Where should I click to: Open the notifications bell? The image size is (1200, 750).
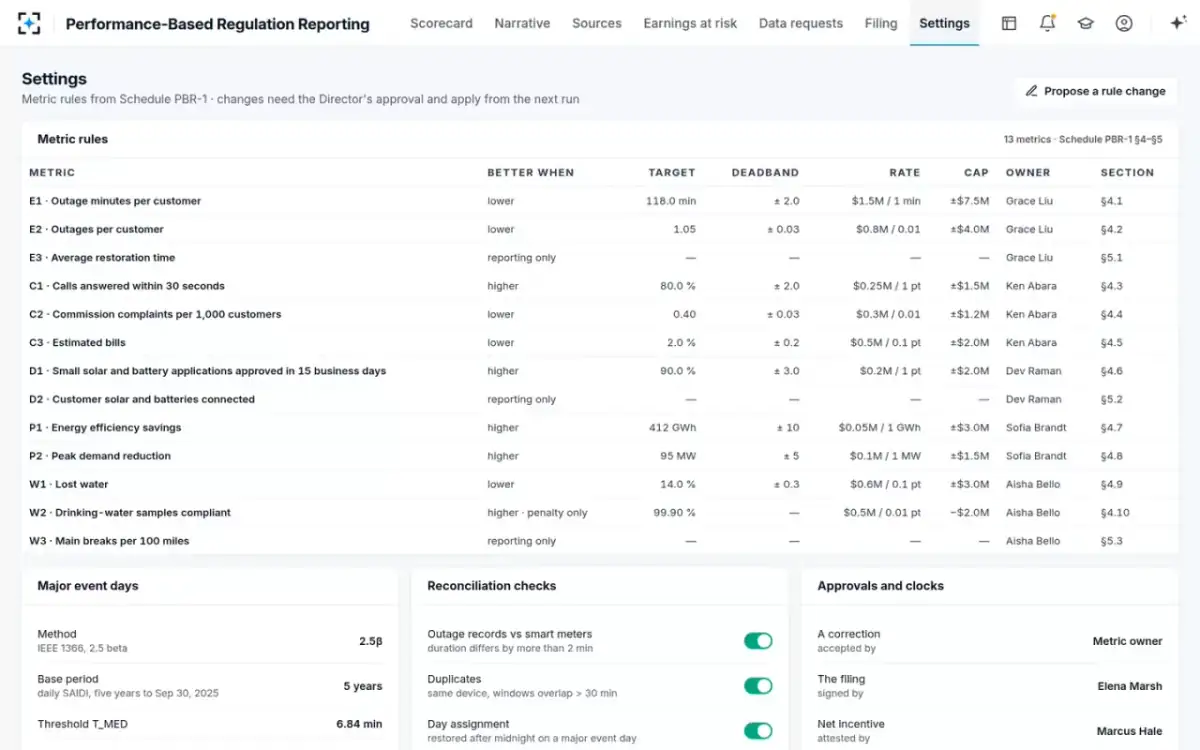[x=1047, y=23]
